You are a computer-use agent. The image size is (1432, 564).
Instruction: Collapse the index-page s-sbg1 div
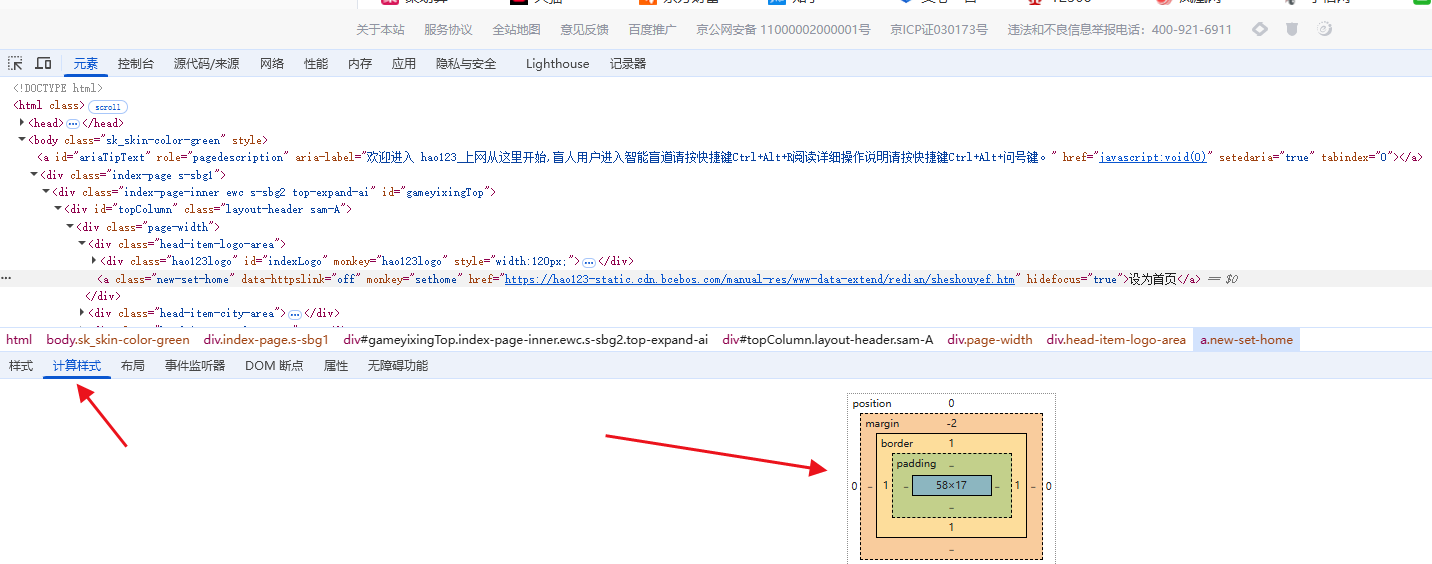[x=34, y=174]
